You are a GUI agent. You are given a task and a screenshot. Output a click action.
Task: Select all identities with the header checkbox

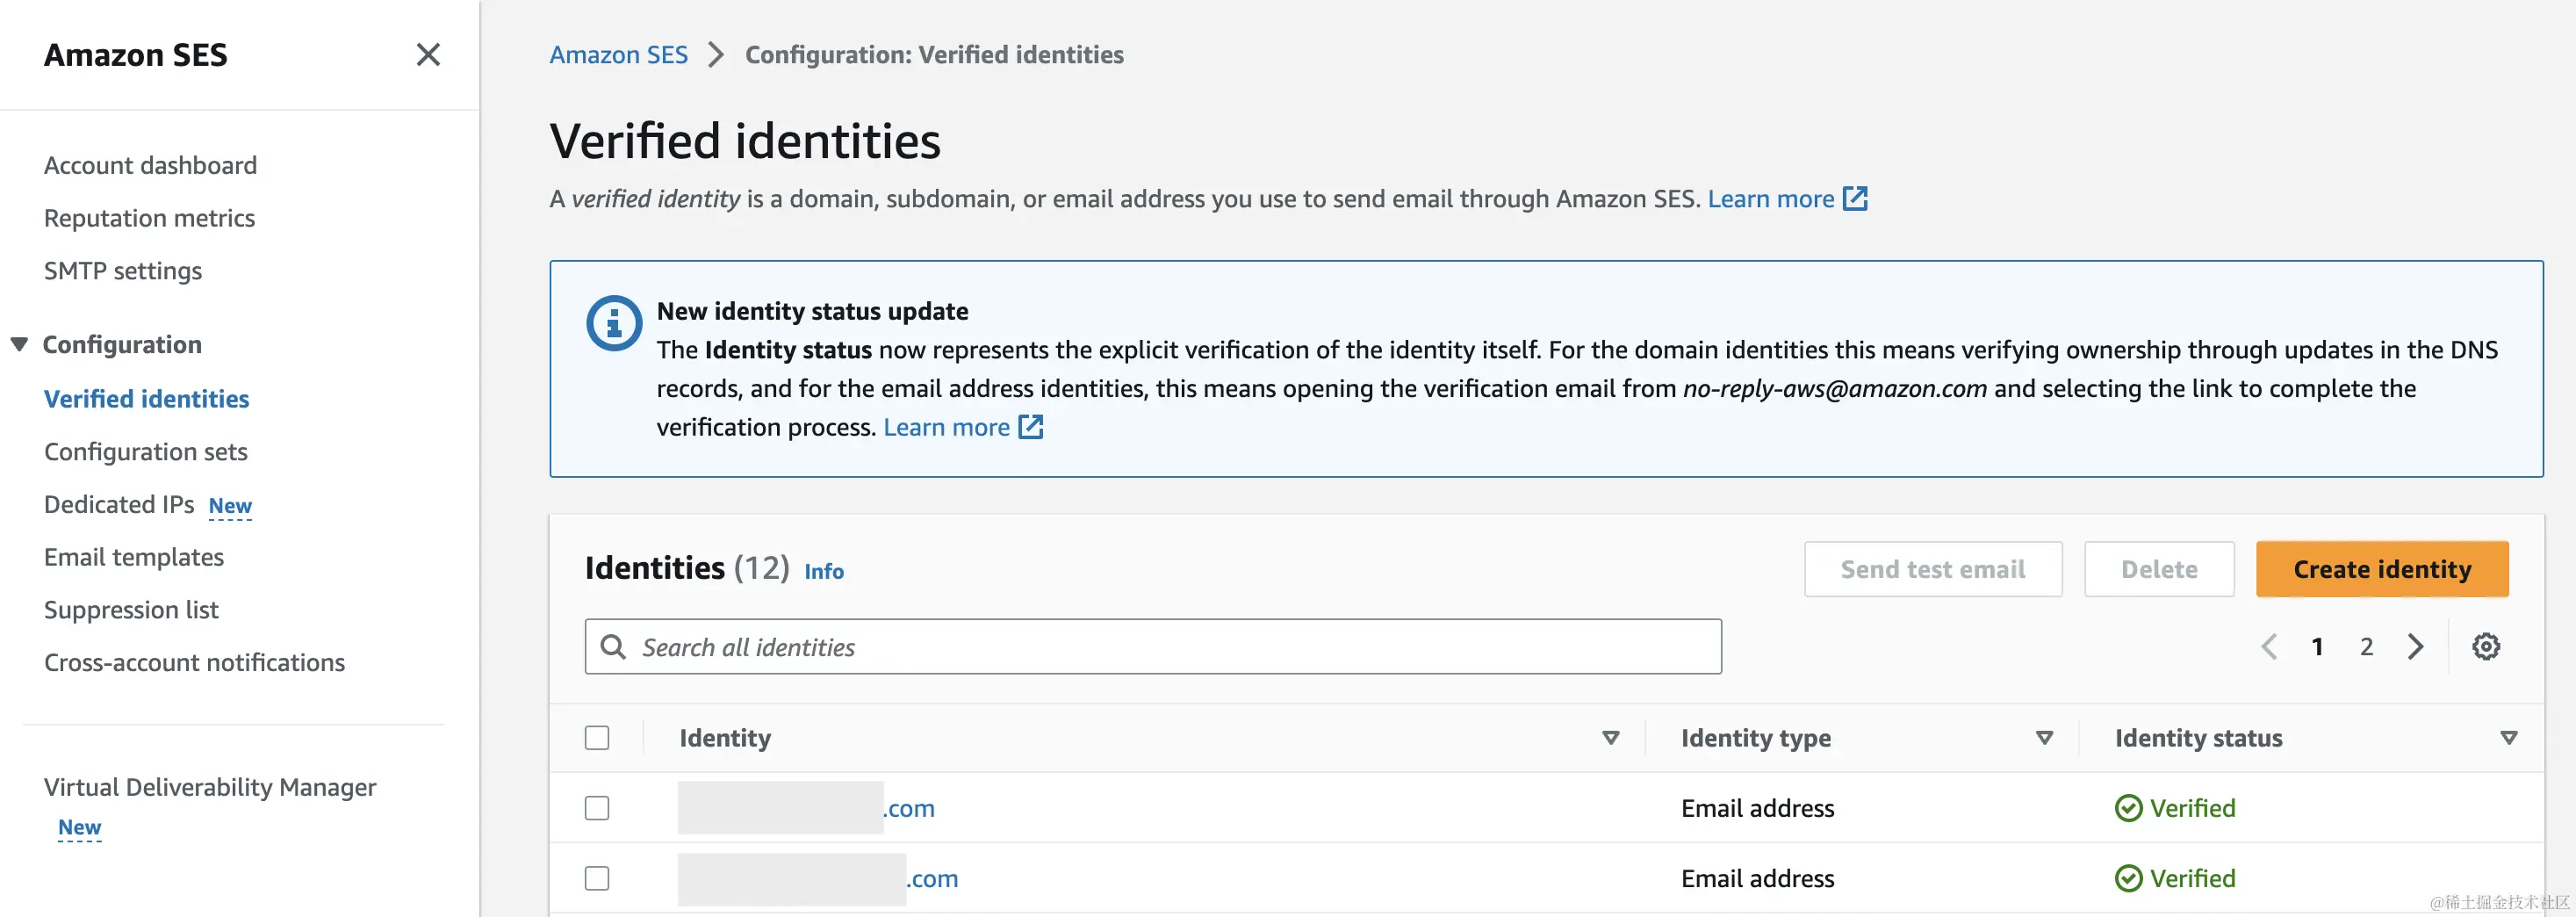(597, 737)
